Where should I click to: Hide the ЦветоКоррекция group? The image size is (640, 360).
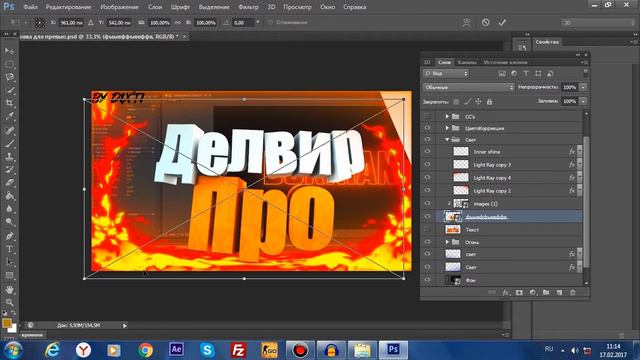(x=427, y=128)
